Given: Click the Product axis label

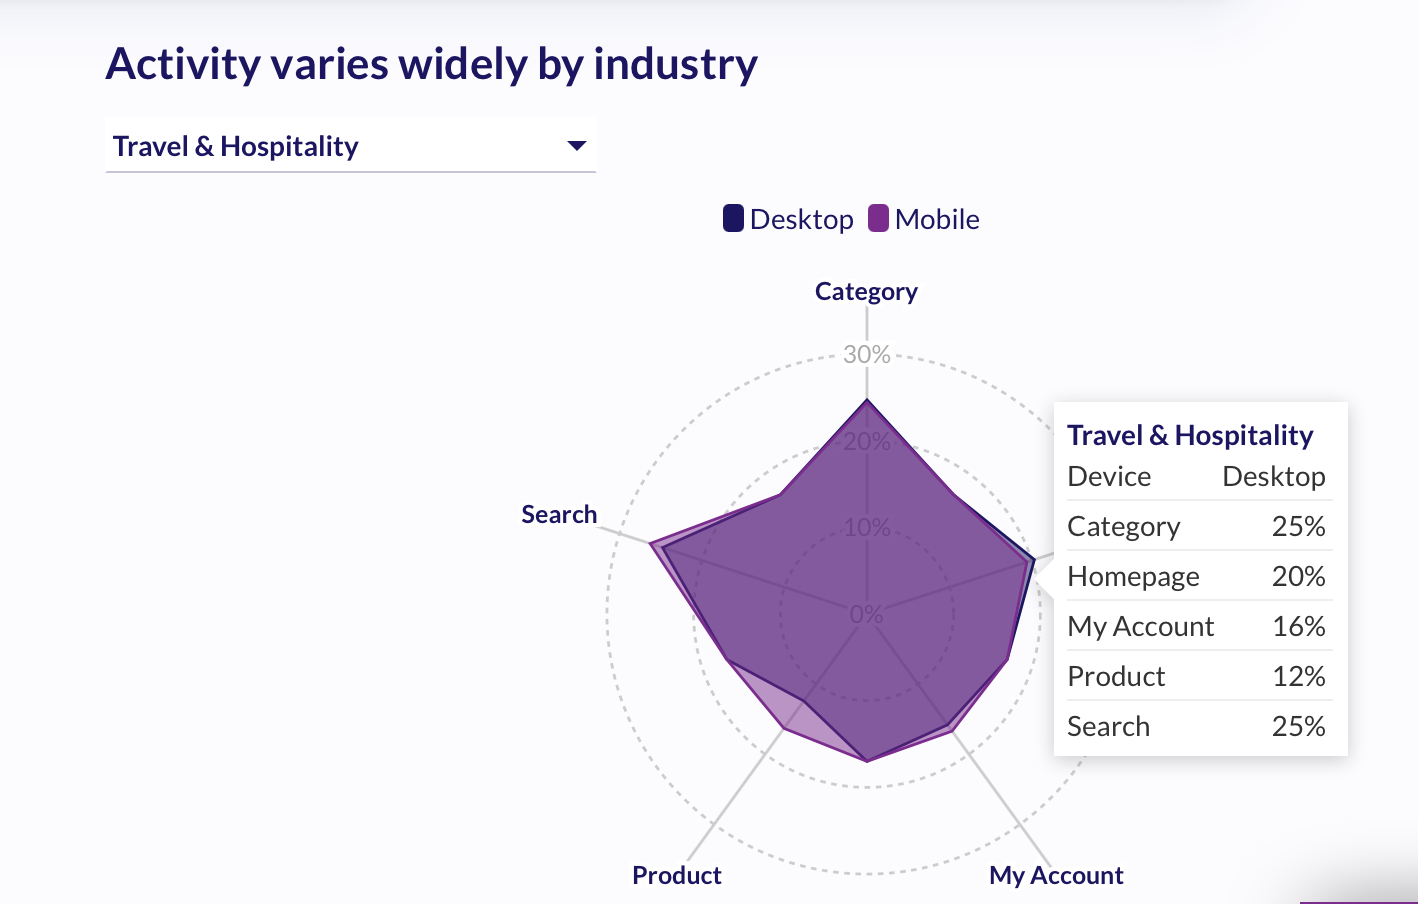Looking at the screenshot, I should click(677, 875).
